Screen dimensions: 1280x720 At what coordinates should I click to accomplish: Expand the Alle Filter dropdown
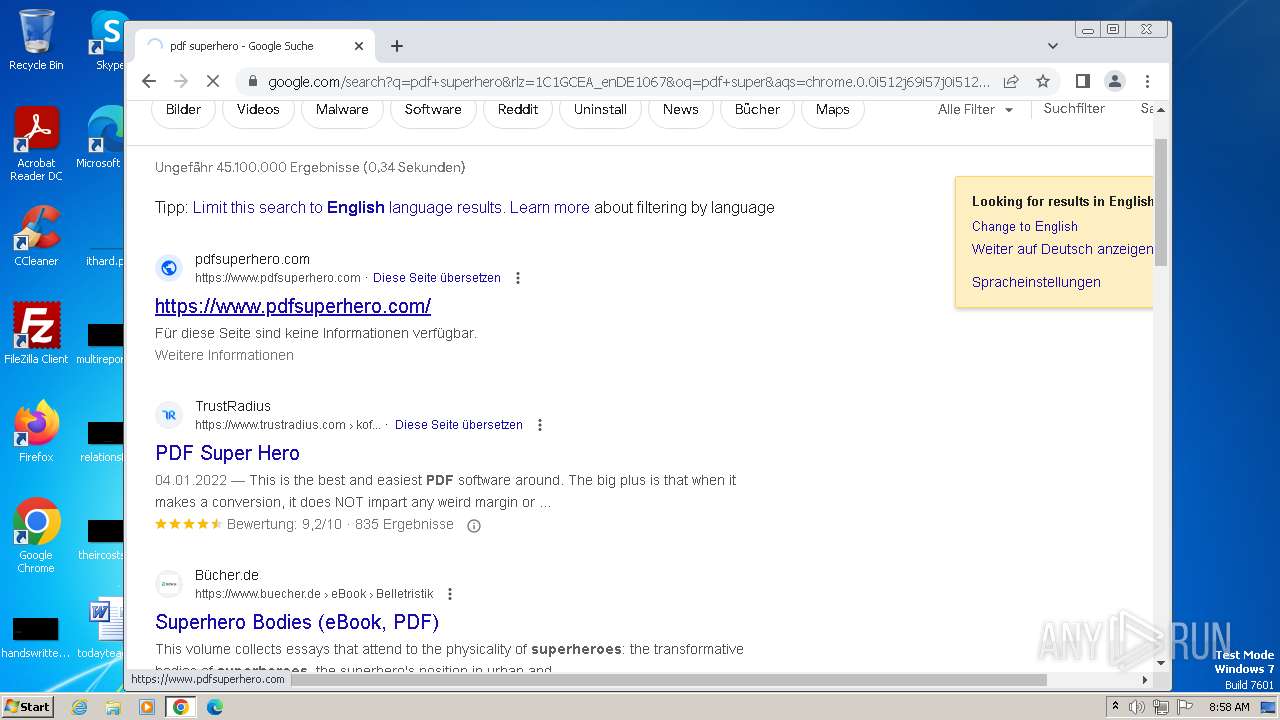[x=975, y=110]
